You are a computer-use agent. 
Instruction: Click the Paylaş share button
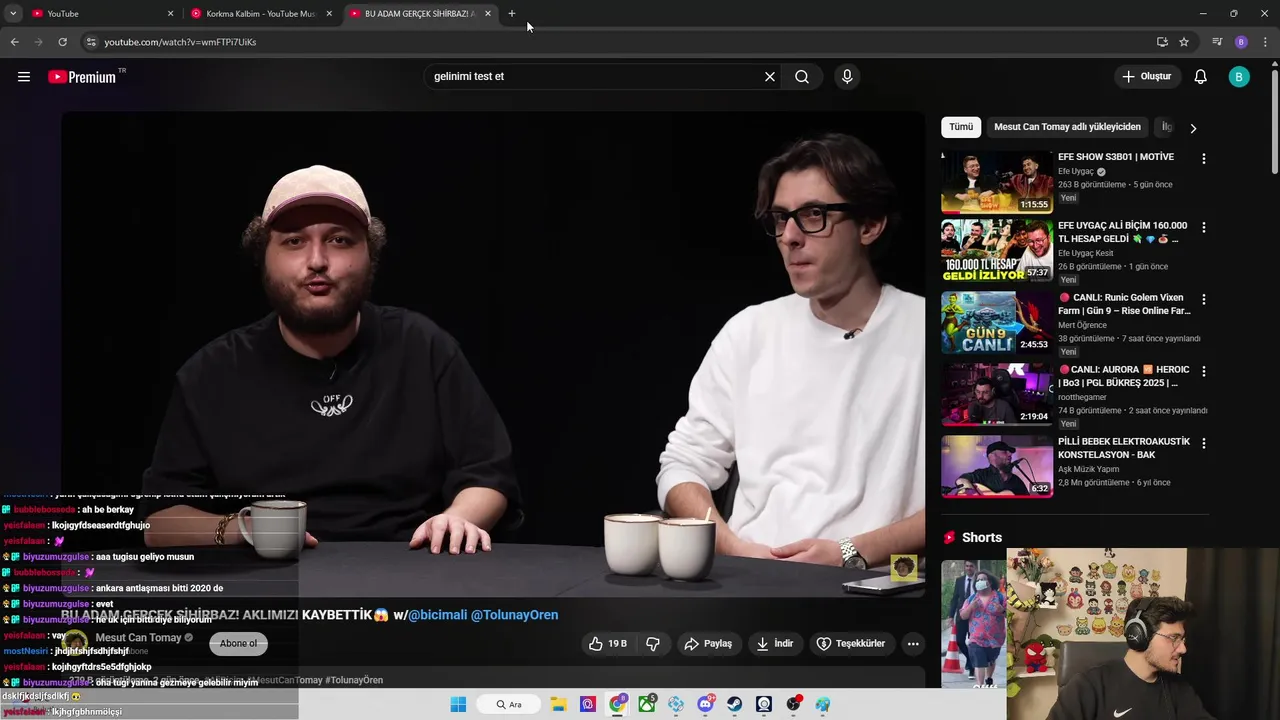pos(708,644)
